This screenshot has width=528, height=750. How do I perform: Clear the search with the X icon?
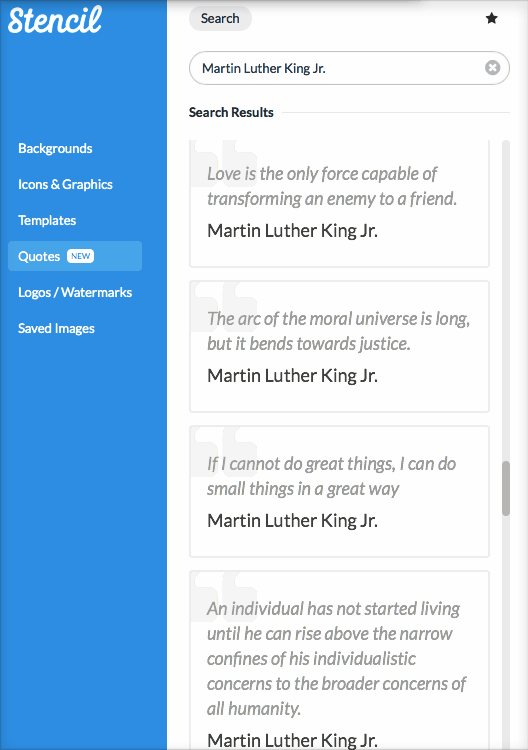click(x=492, y=68)
